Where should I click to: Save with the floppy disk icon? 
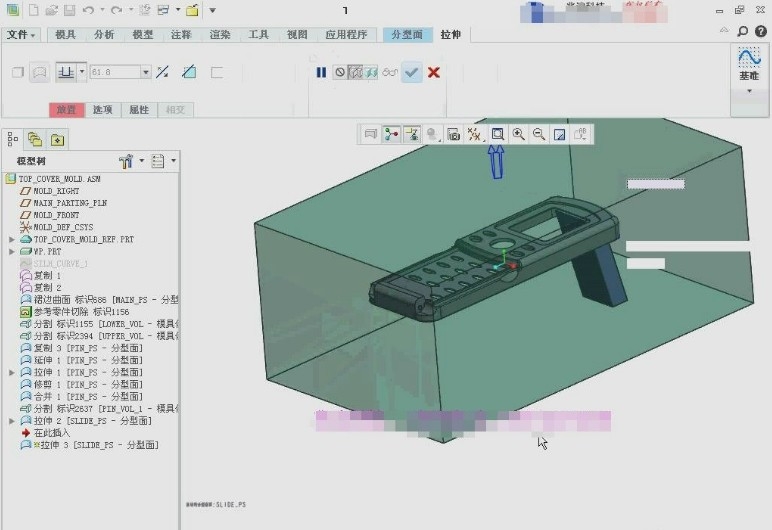click(x=69, y=10)
